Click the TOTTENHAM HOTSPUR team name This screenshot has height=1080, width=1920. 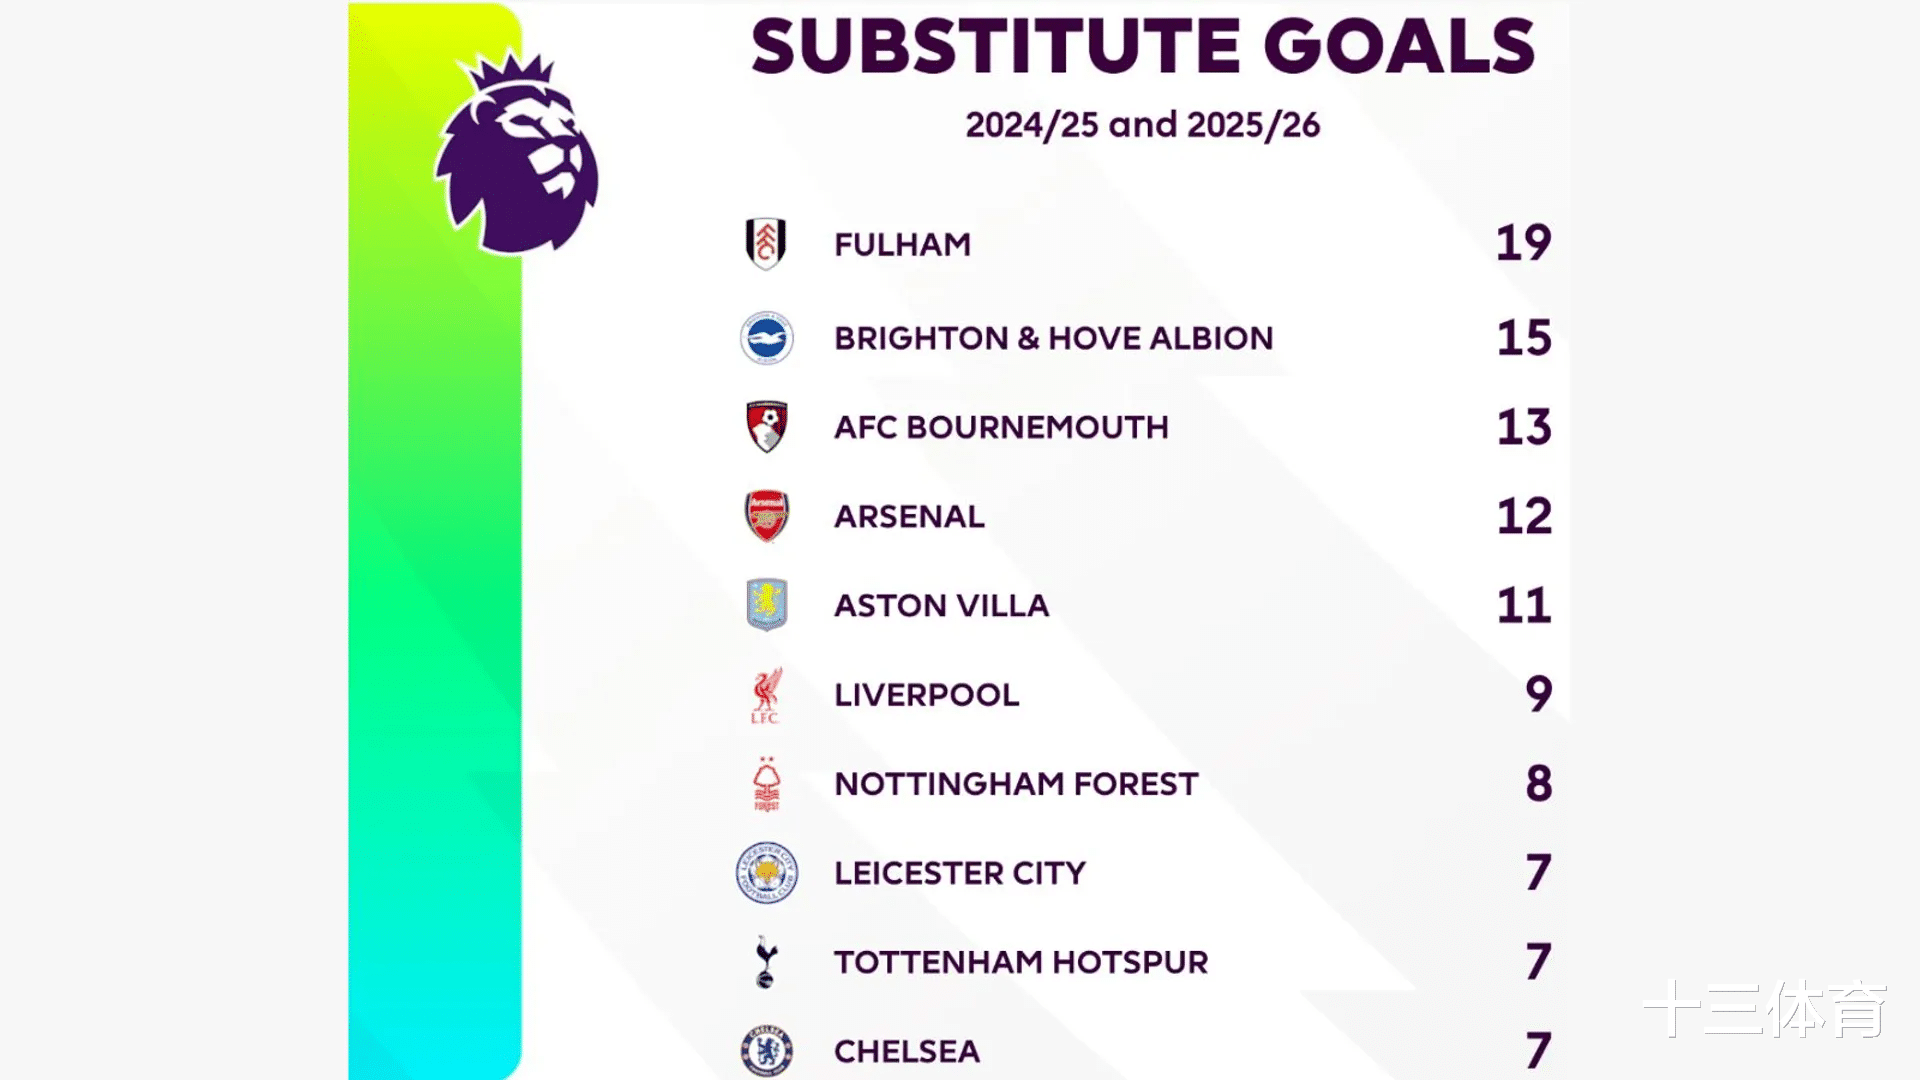(x=1021, y=962)
